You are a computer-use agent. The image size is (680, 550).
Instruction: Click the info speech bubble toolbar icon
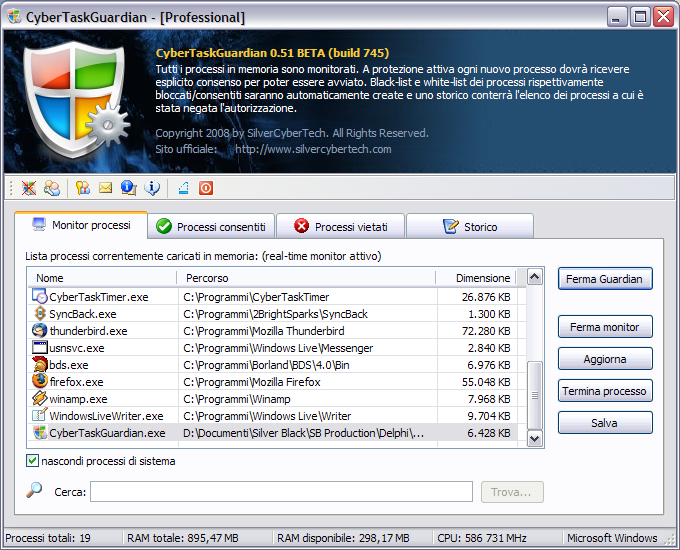[x=152, y=188]
